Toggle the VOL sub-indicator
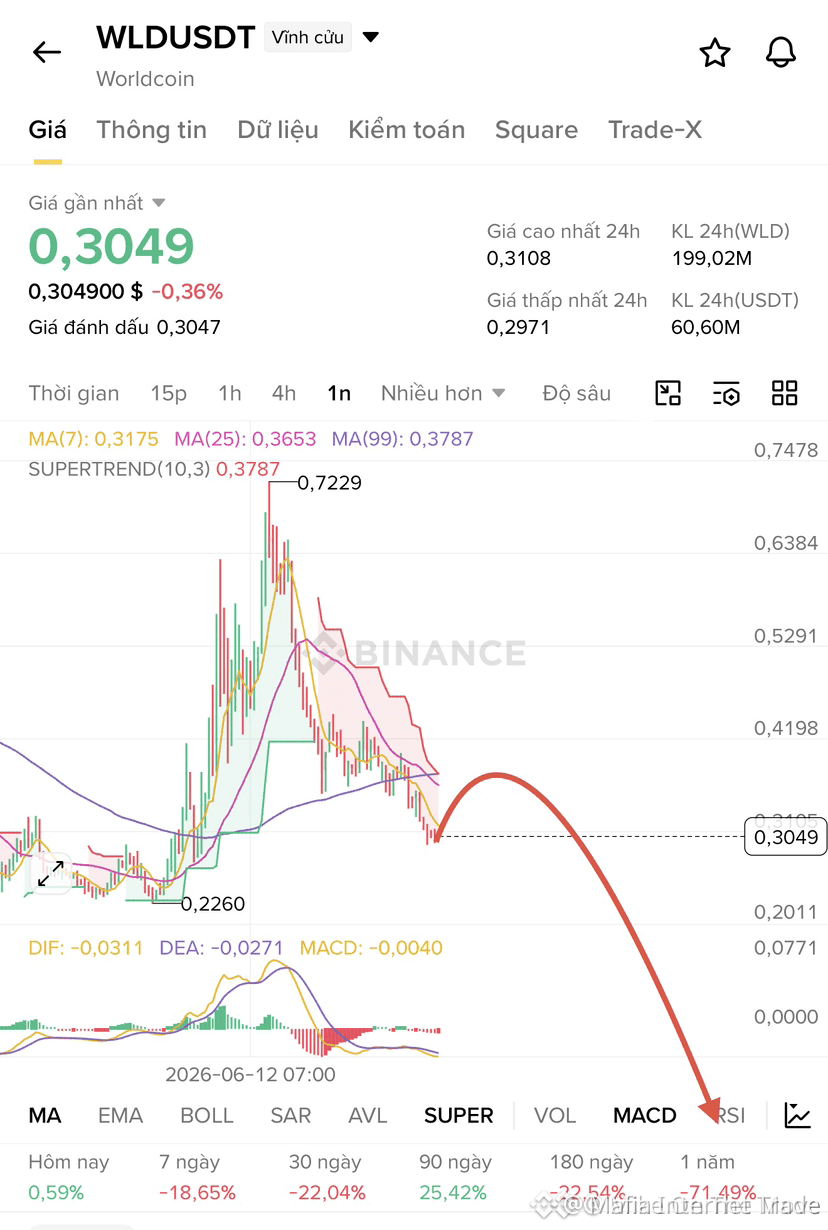Image resolution: width=828 pixels, height=1230 pixels. pyautogui.click(x=554, y=1115)
